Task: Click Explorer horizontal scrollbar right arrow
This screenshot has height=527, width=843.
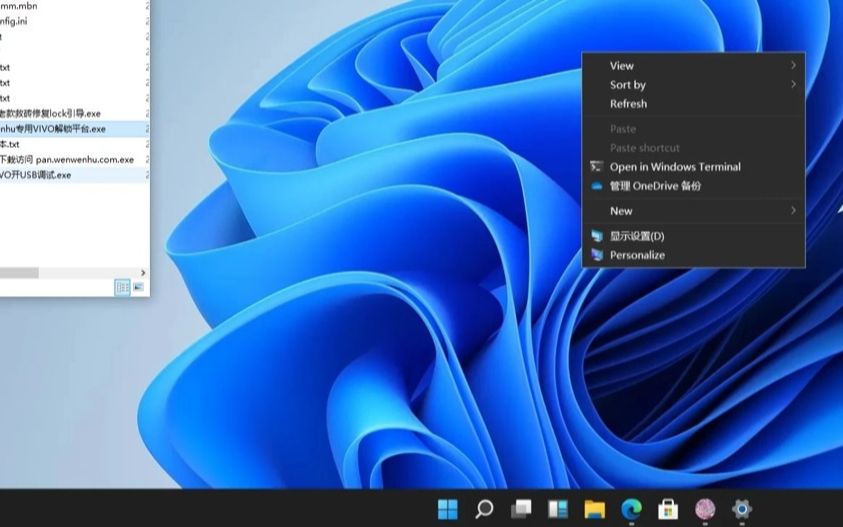Action: tap(143, 273)
